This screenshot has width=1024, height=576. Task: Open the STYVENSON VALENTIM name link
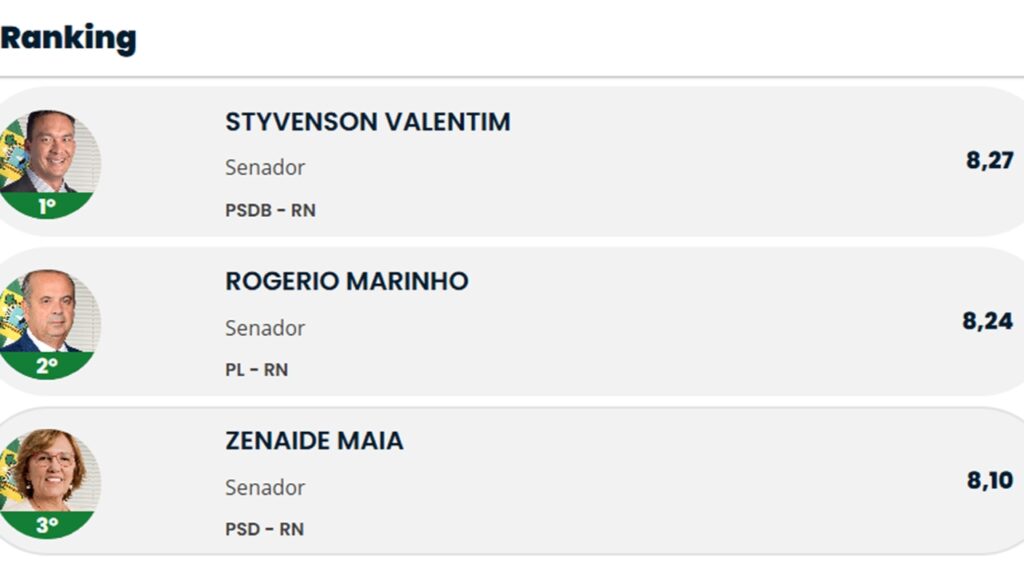pos(368,122)
